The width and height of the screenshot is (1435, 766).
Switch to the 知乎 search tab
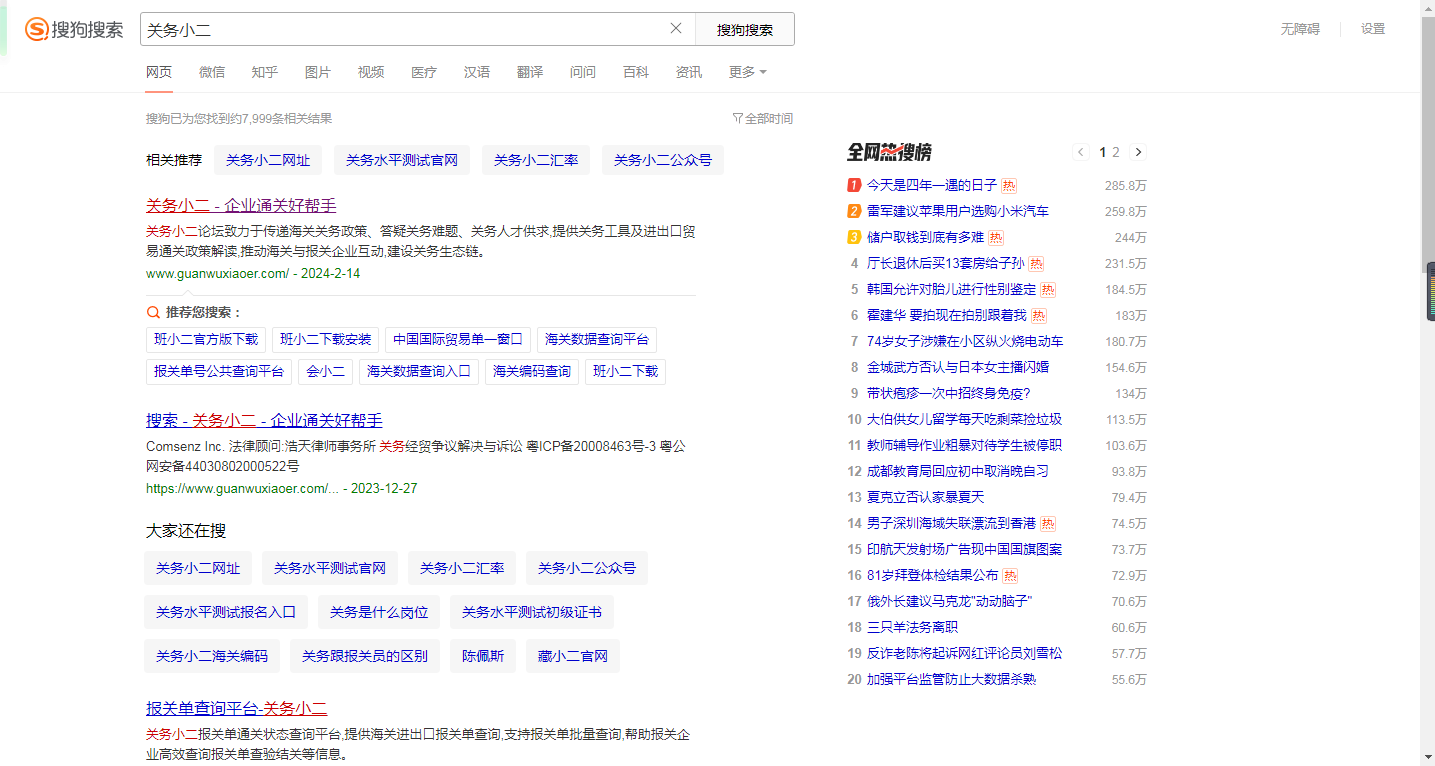pyautogui.click(x=265, y=72)
